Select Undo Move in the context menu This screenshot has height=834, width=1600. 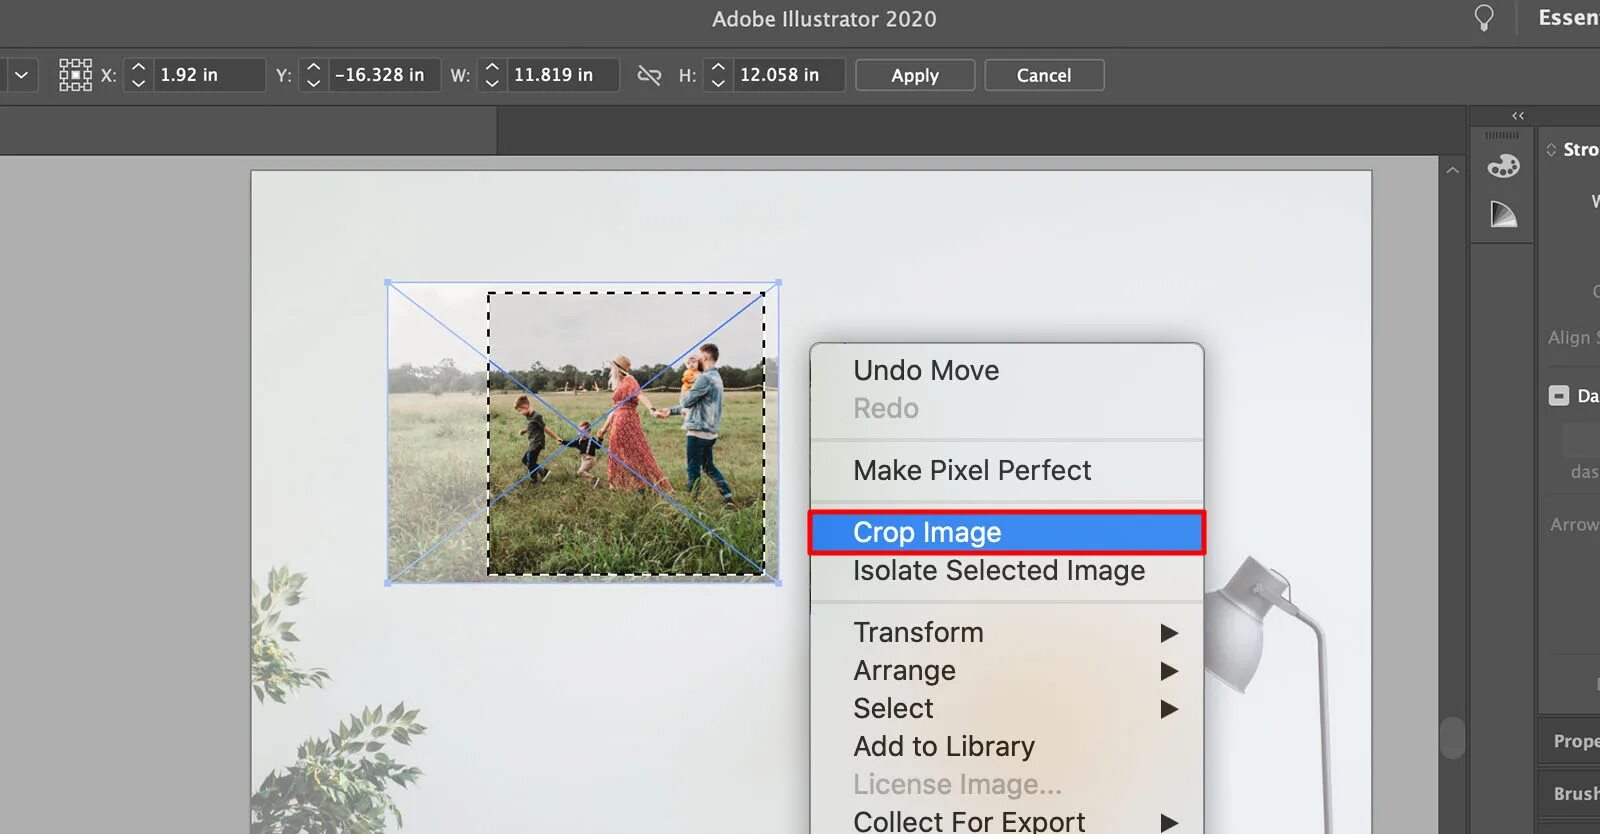point(926,371)
